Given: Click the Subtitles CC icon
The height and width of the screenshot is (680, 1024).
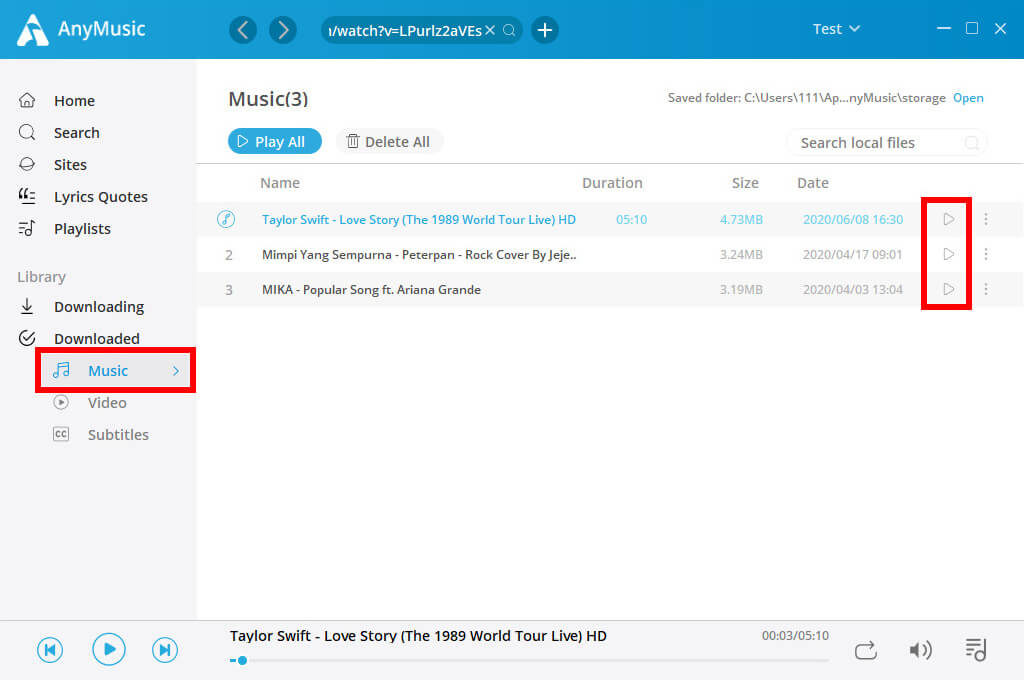Looking at the screenshot, I should coord(61,434).
